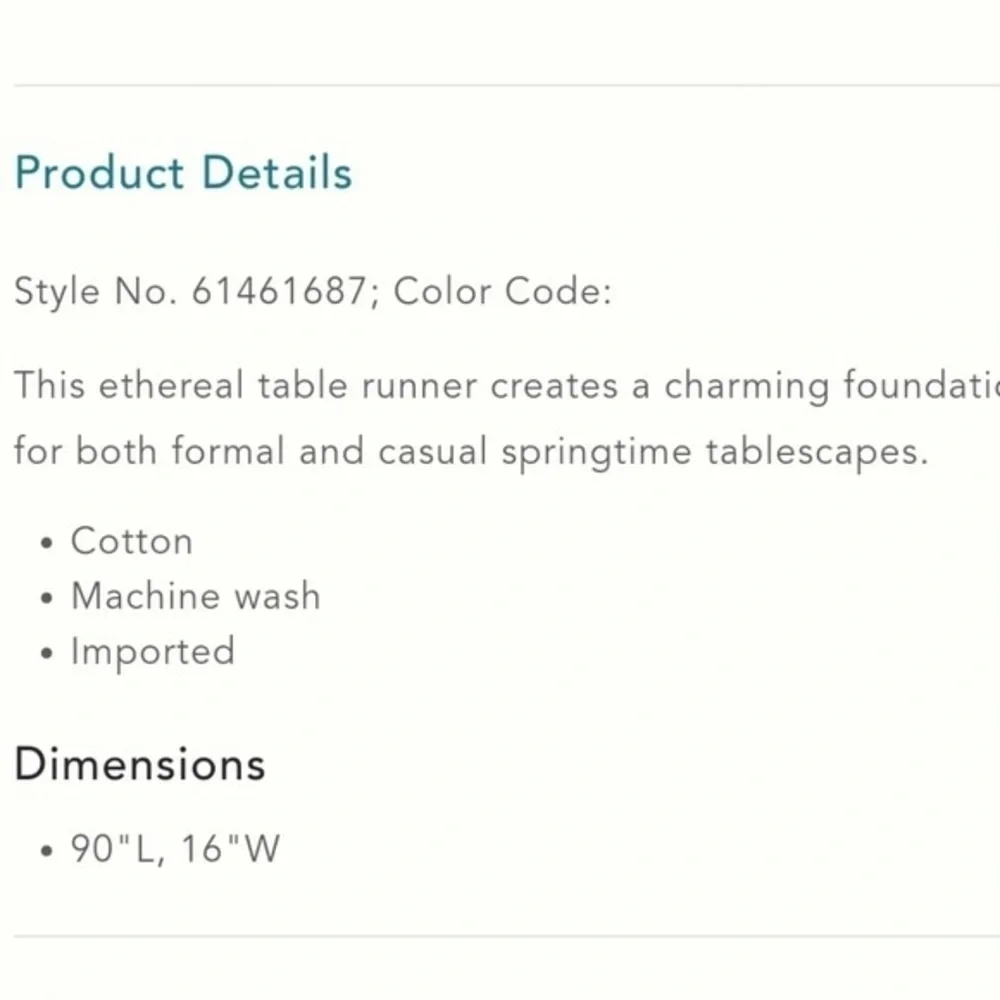Click the Imported list item

click(x=153, y=652)
